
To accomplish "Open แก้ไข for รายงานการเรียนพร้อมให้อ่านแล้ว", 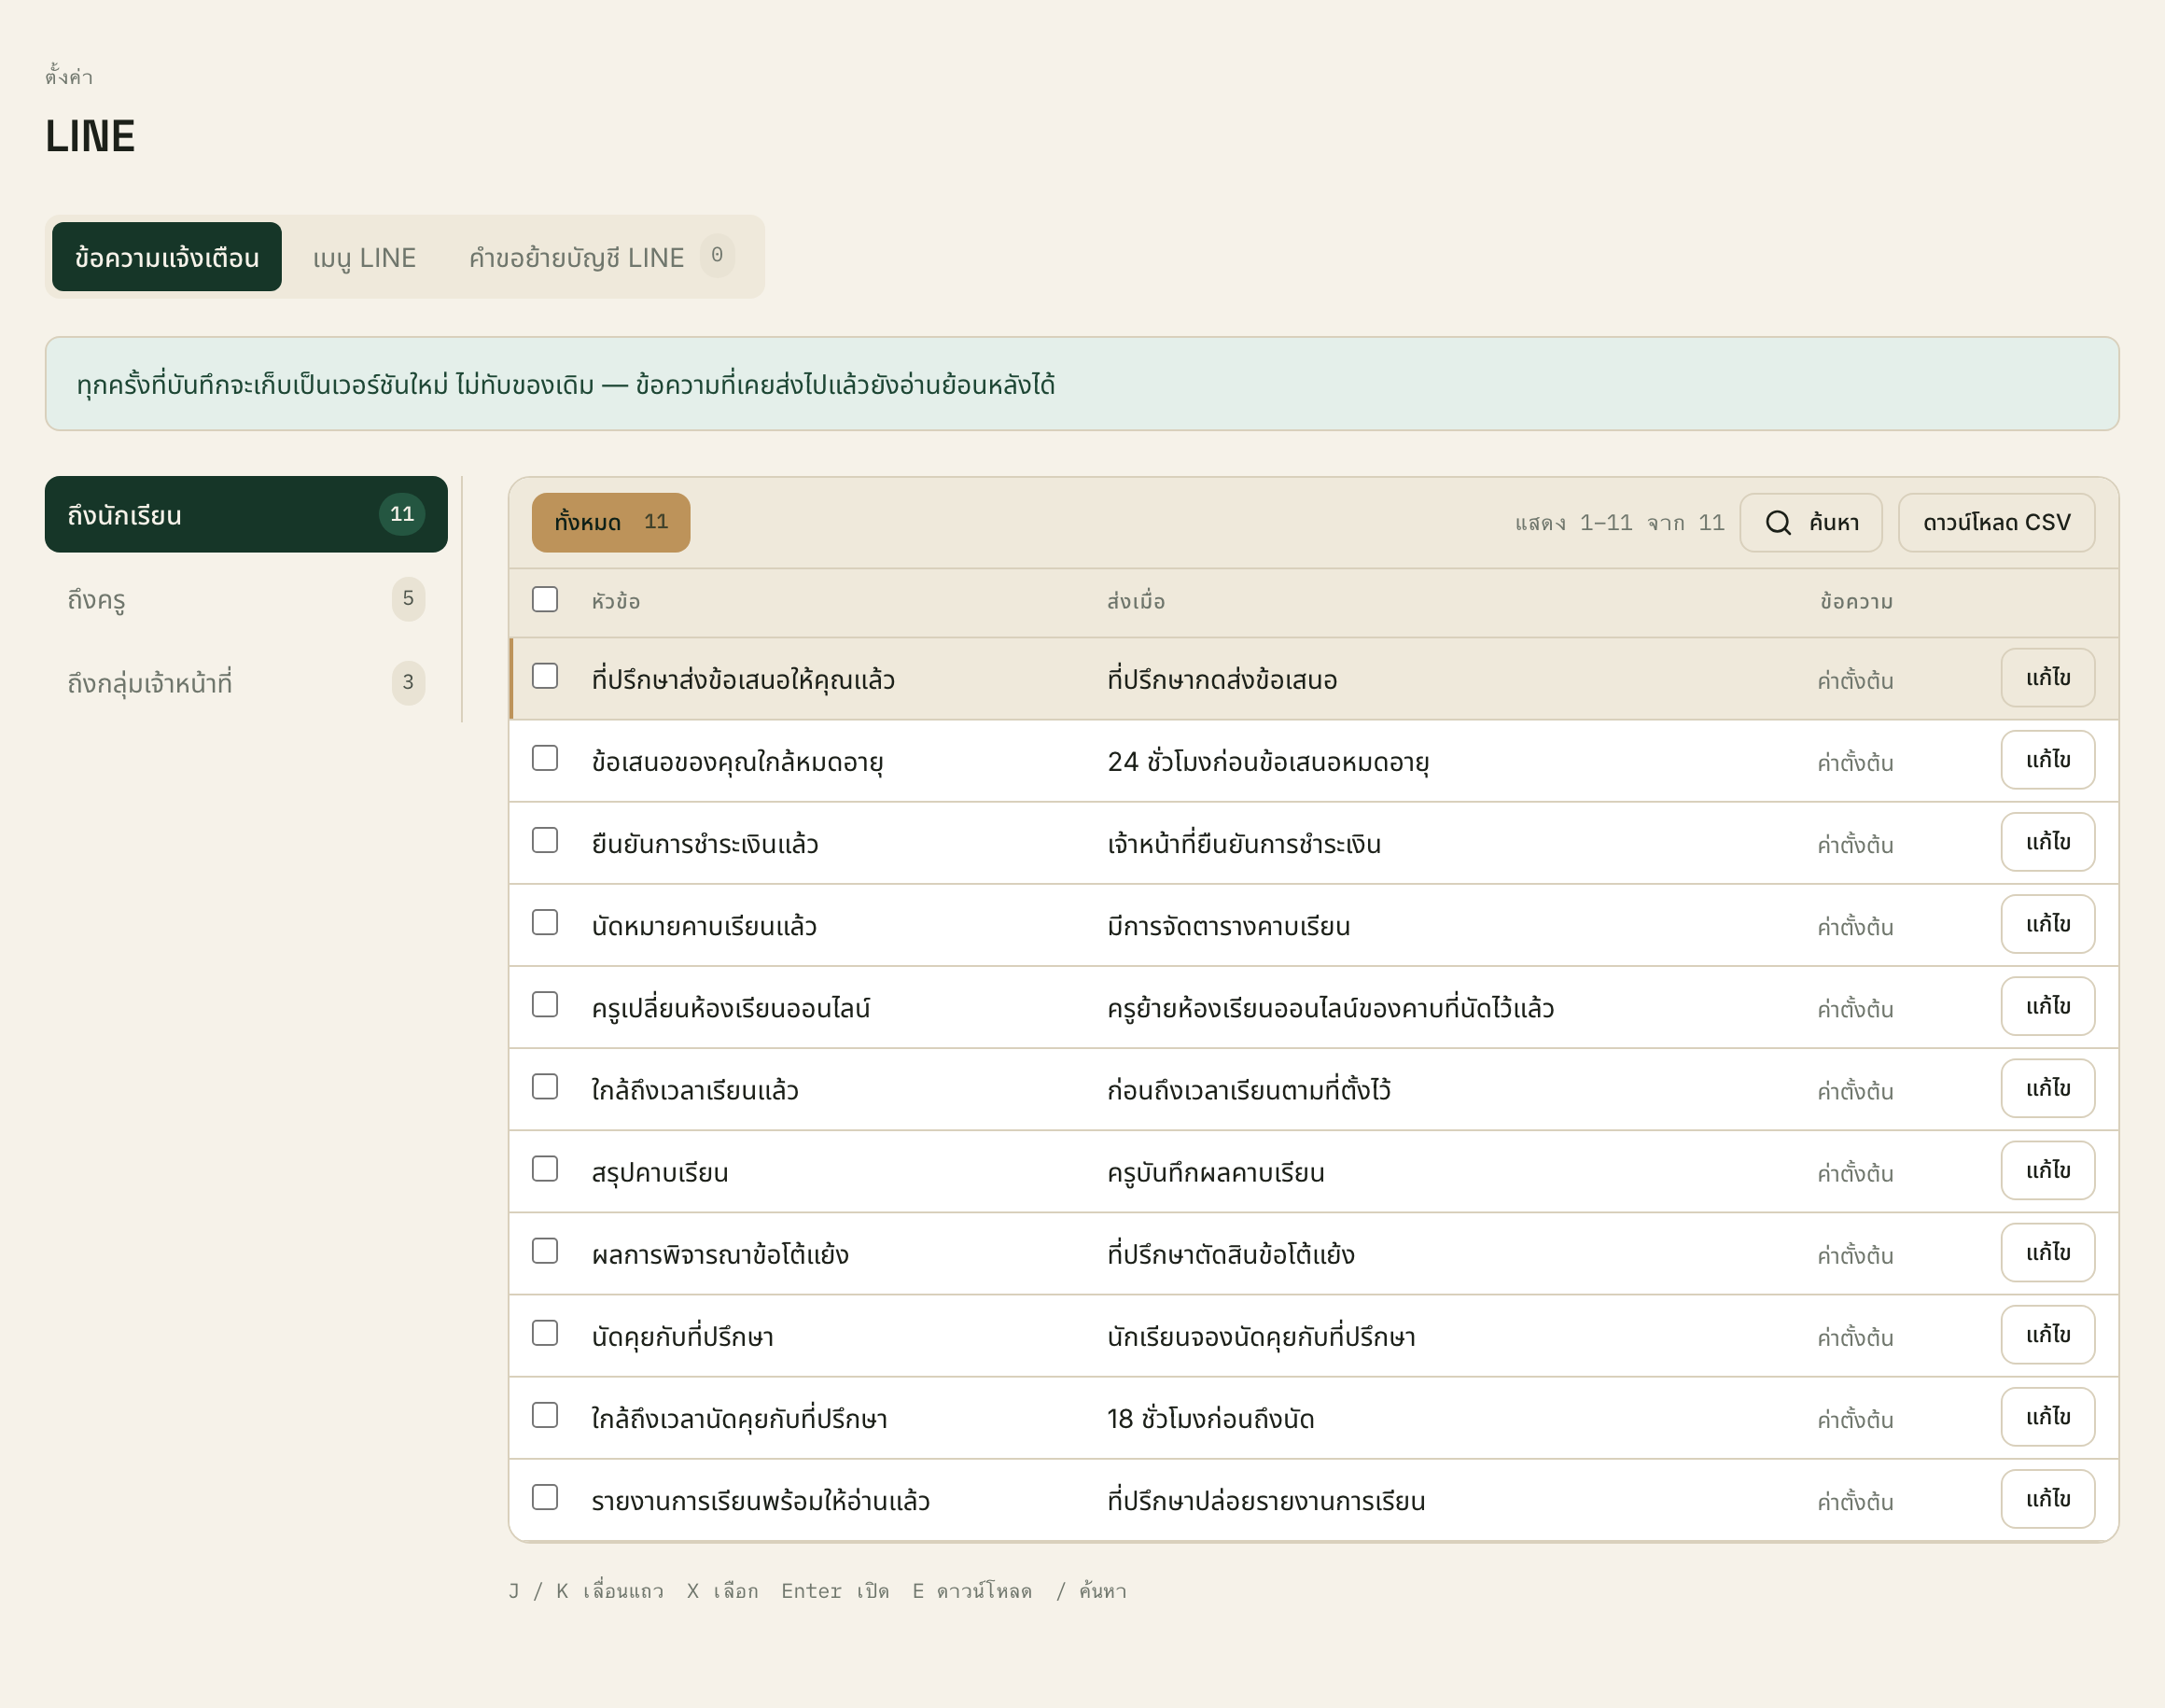I will coord(2048,1499).
